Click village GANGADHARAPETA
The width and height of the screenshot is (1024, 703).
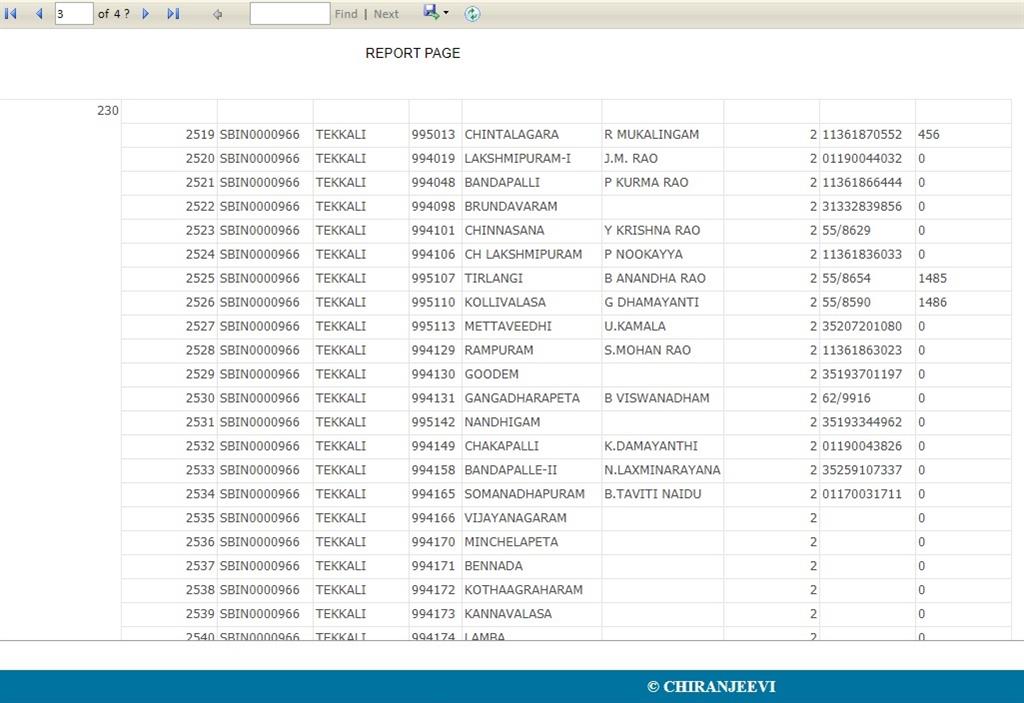click(522, 398)
